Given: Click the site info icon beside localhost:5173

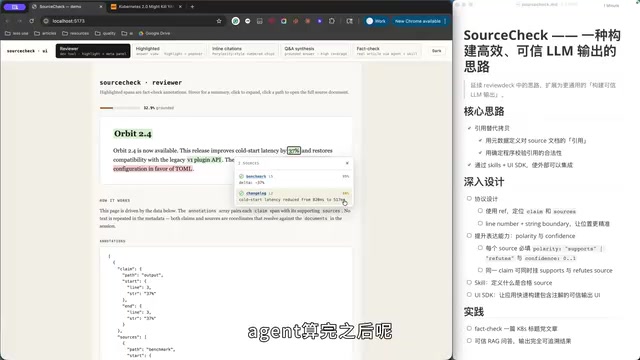Looking at the screenshot, I should point(46,21).
